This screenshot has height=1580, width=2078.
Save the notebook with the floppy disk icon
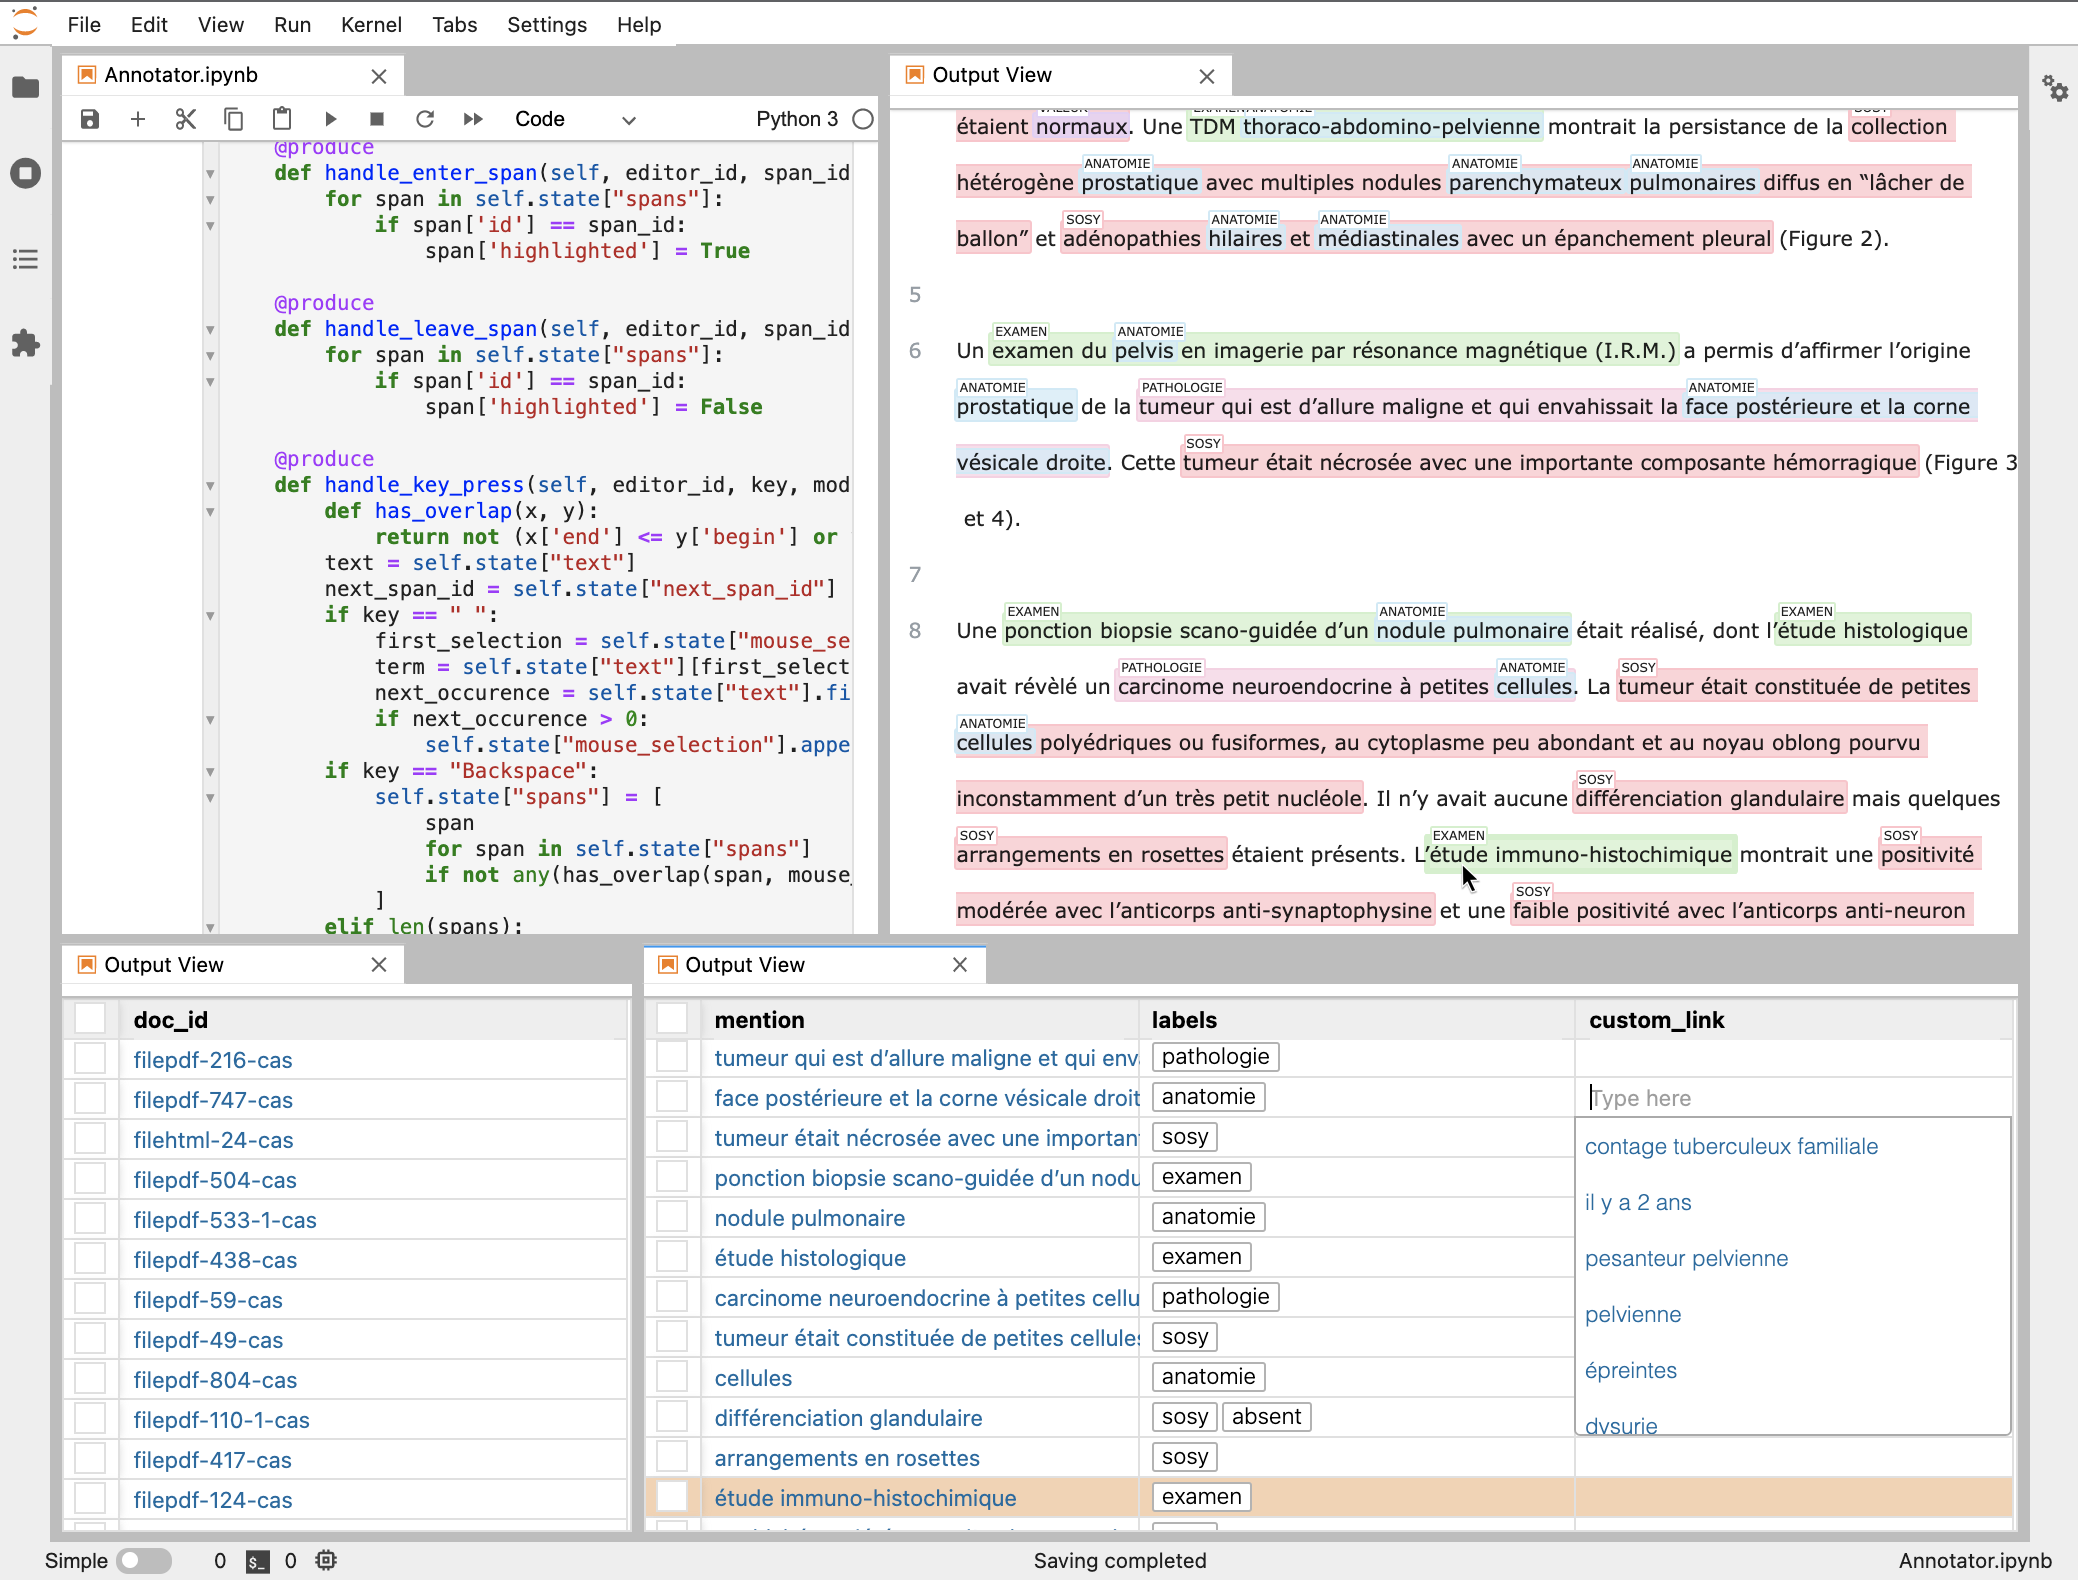[x=90, y=119]
